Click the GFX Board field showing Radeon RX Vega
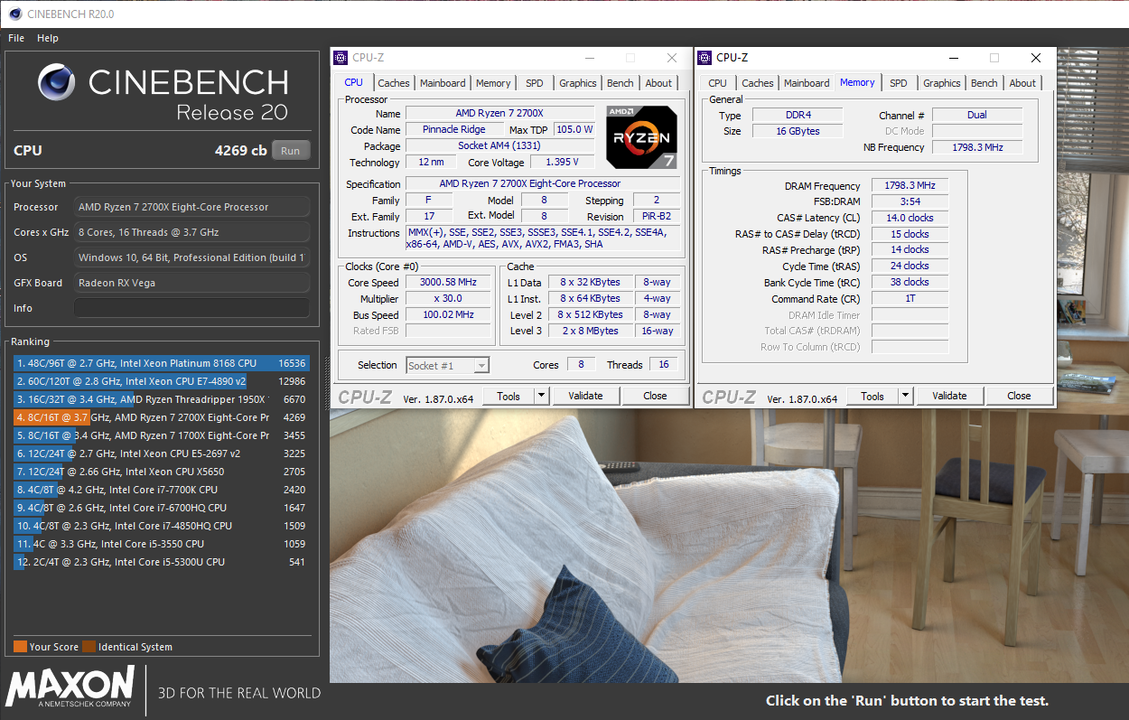1129x720 pixels. click(x=192, y=283)
